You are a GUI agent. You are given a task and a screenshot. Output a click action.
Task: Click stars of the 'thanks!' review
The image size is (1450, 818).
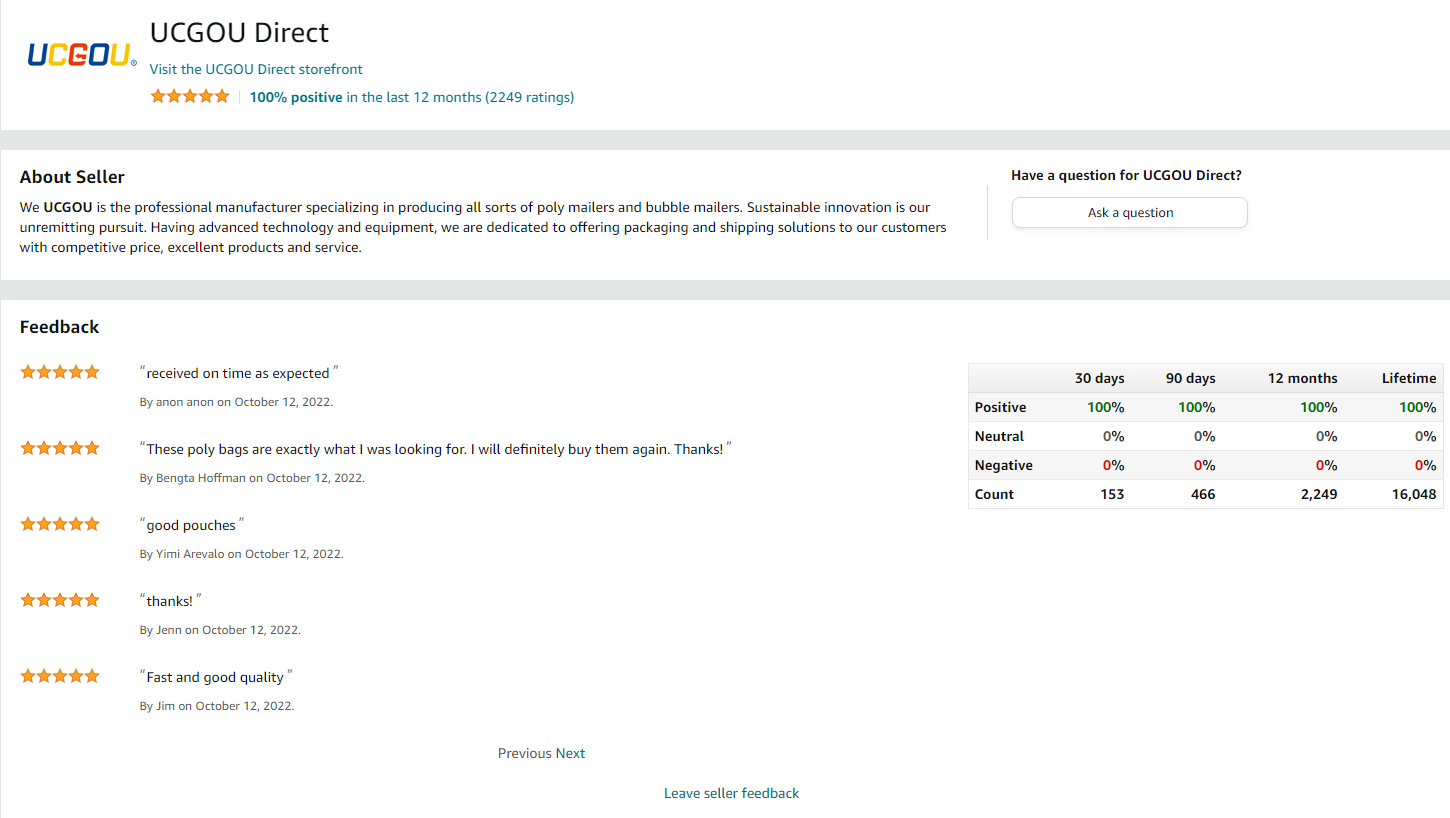point(60,600)
